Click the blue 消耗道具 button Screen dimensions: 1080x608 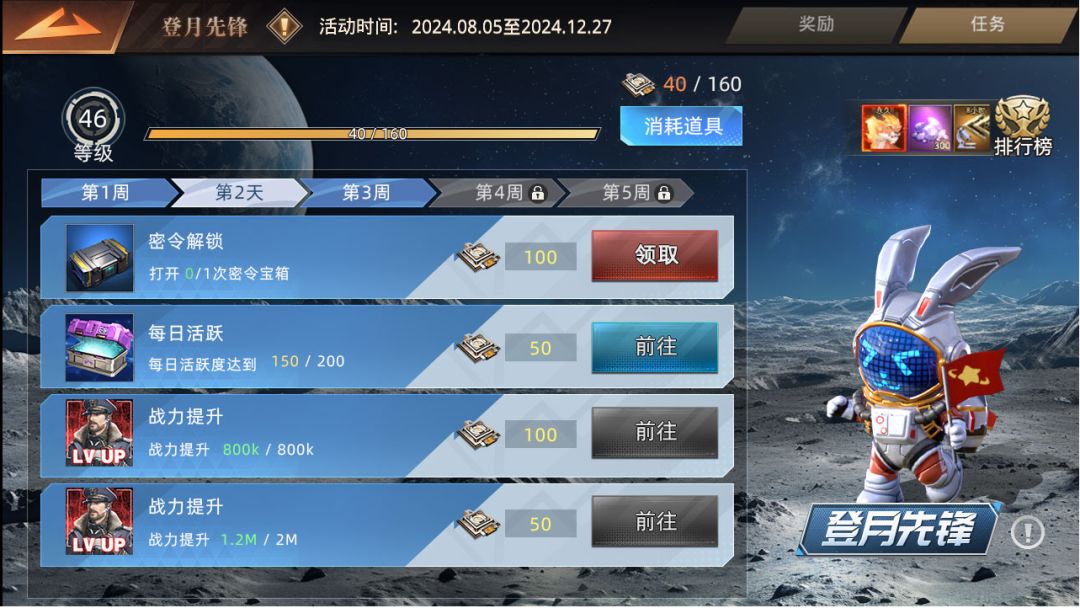tap(681, 126)
